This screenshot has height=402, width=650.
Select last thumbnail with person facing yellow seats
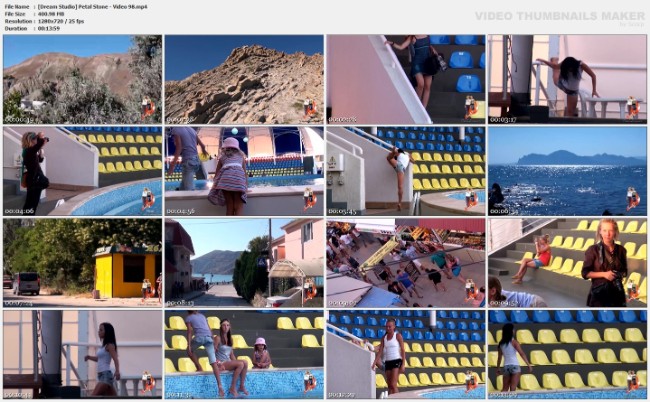point(568,355)
